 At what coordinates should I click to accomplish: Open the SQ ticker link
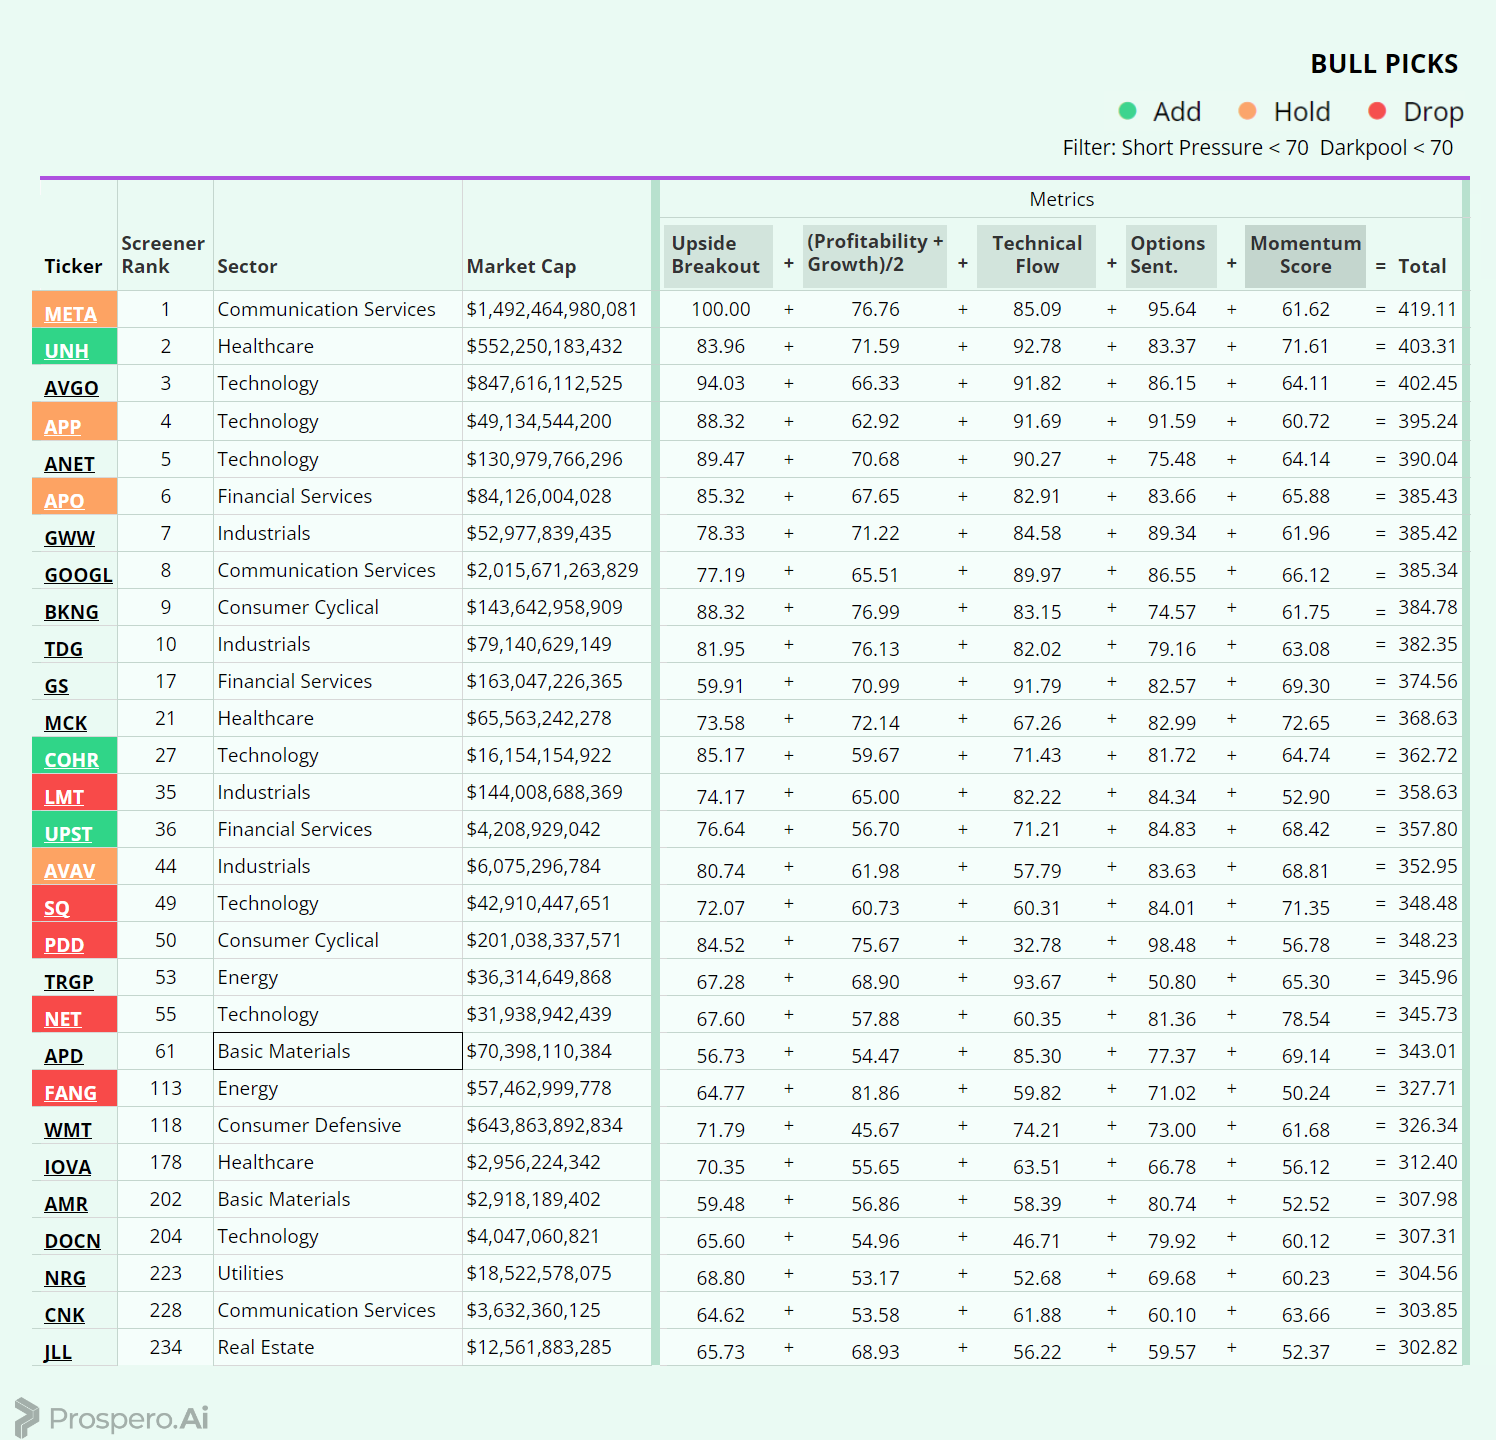pos(57,908)
